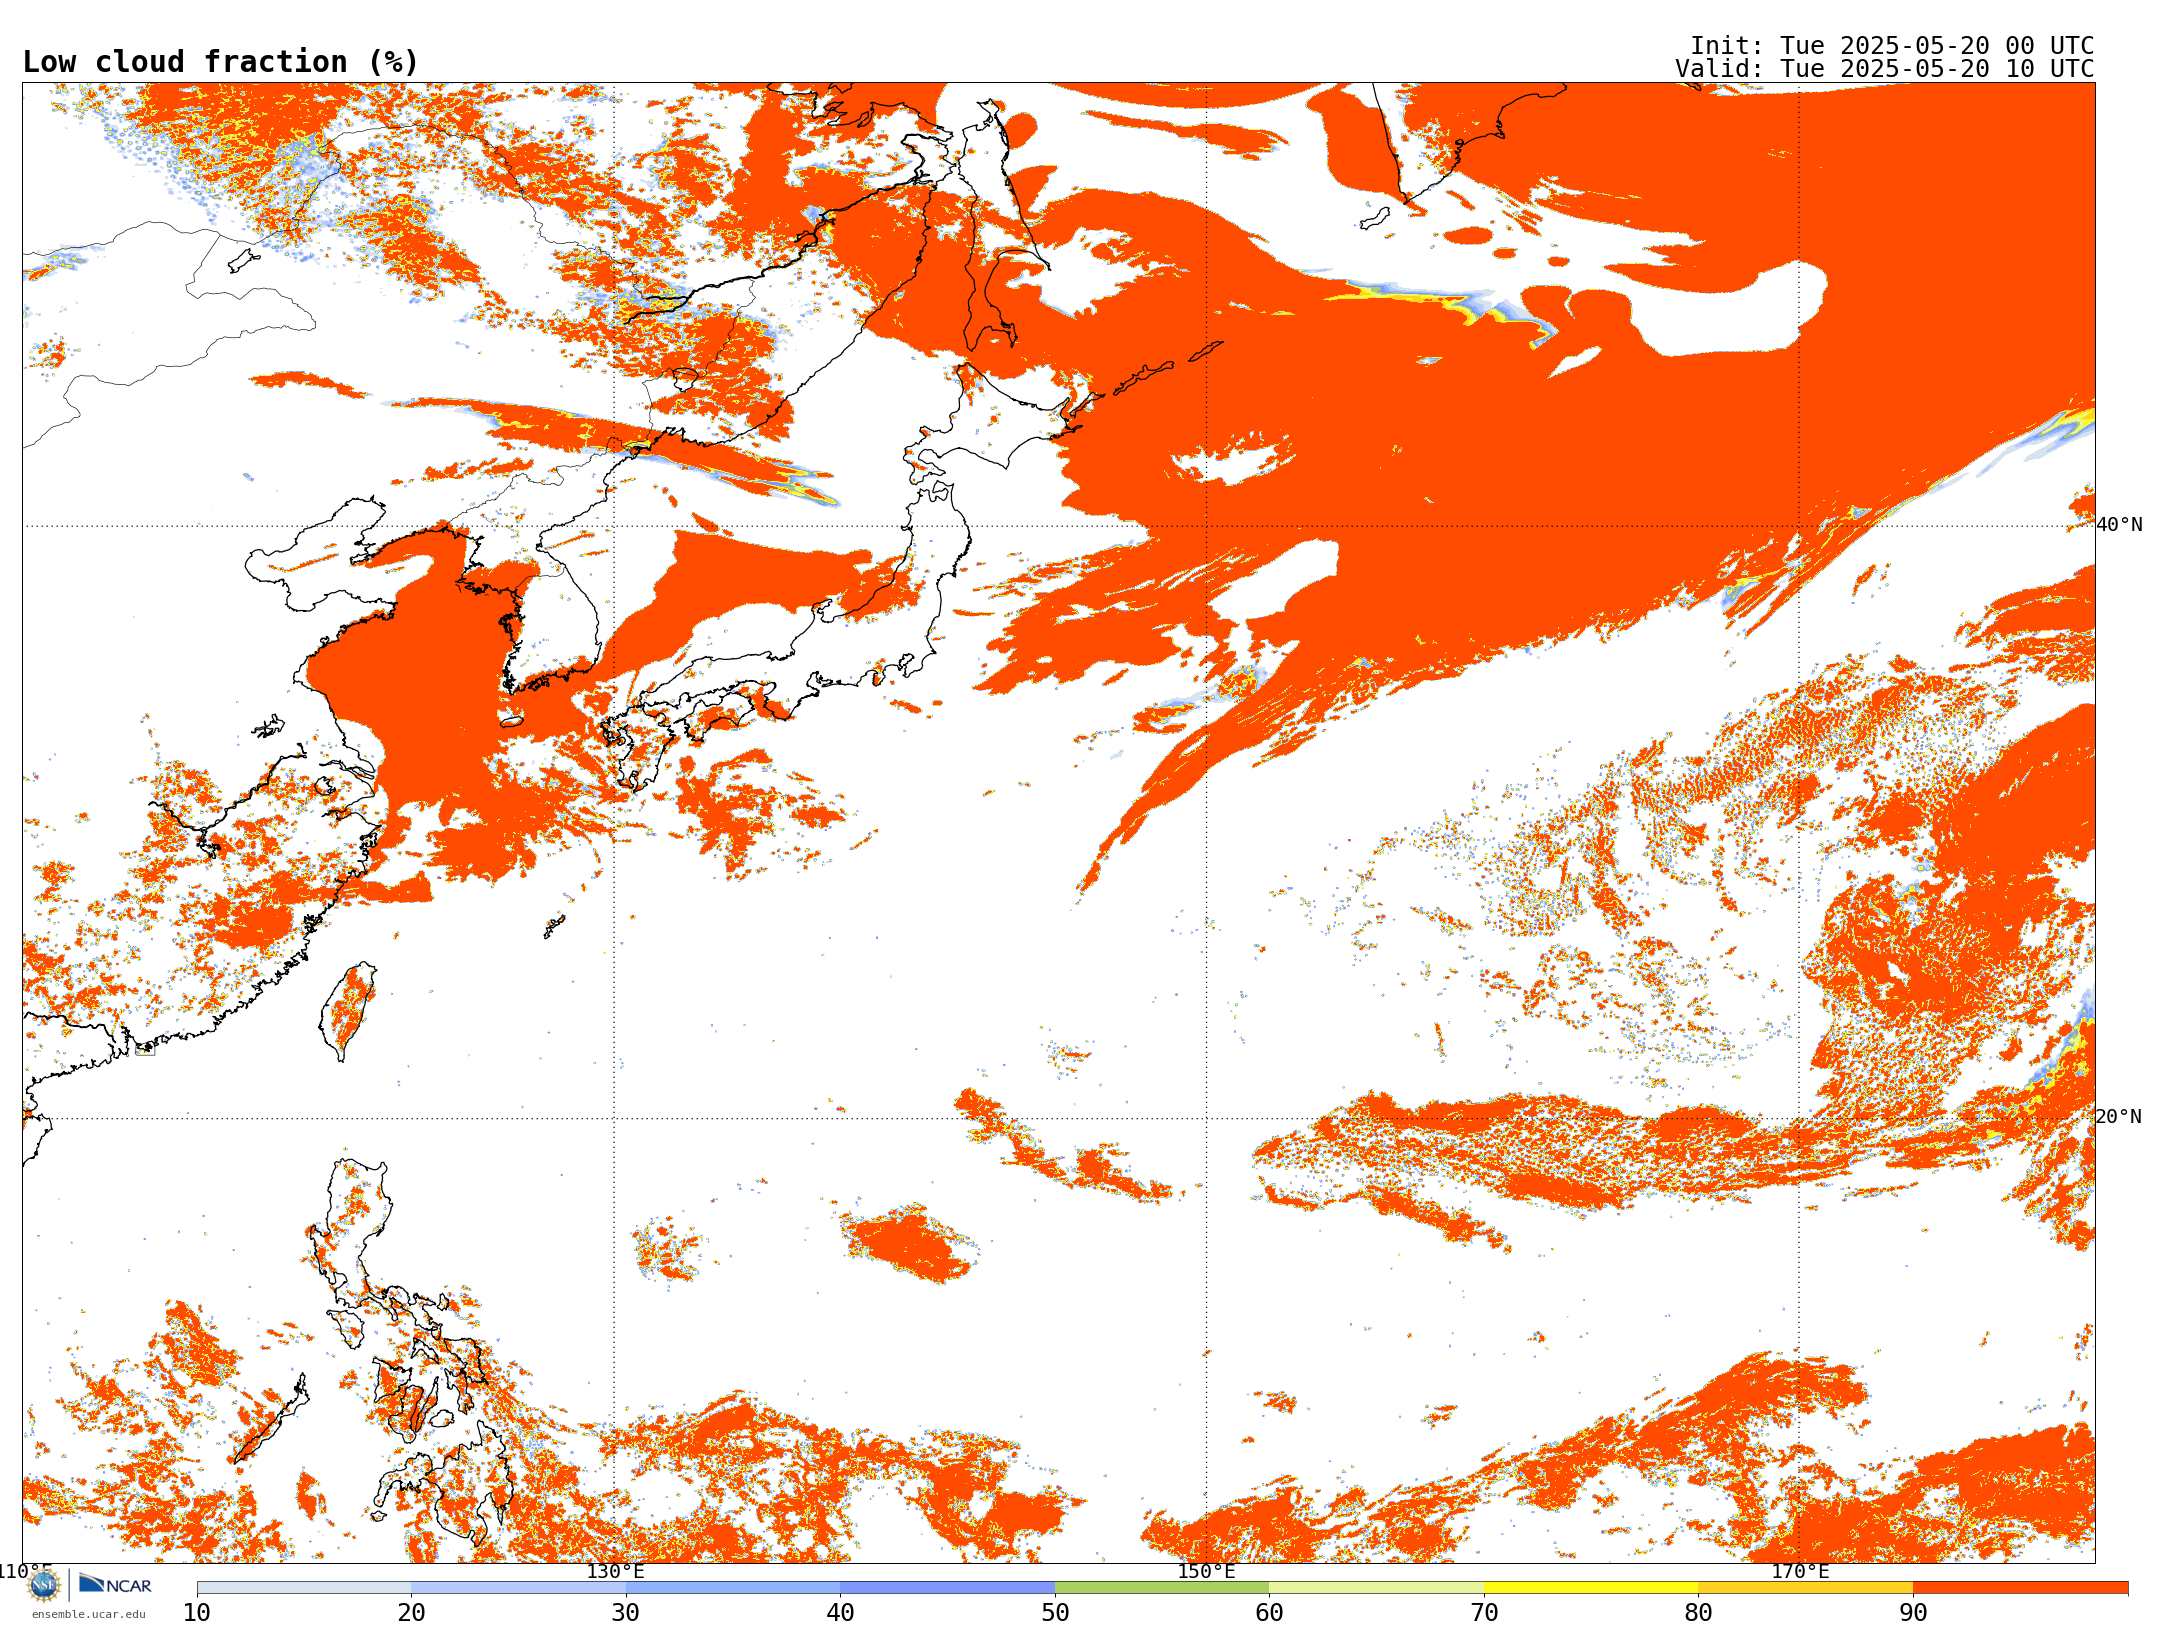This screenshot has height=1626, width=2160.
Task: Click the orange 90+ colorbar segment
Action: click(x=2020, y=1588)
